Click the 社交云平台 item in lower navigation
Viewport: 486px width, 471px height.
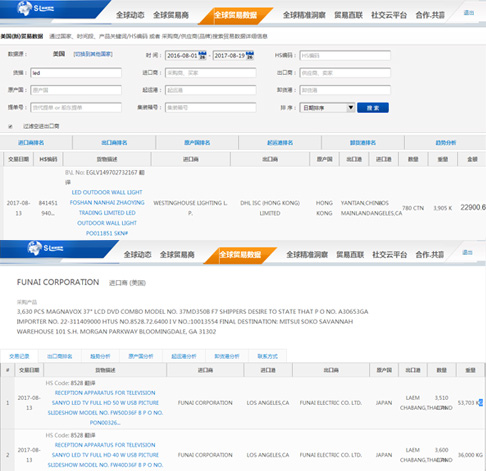click(x=389, y=255)
